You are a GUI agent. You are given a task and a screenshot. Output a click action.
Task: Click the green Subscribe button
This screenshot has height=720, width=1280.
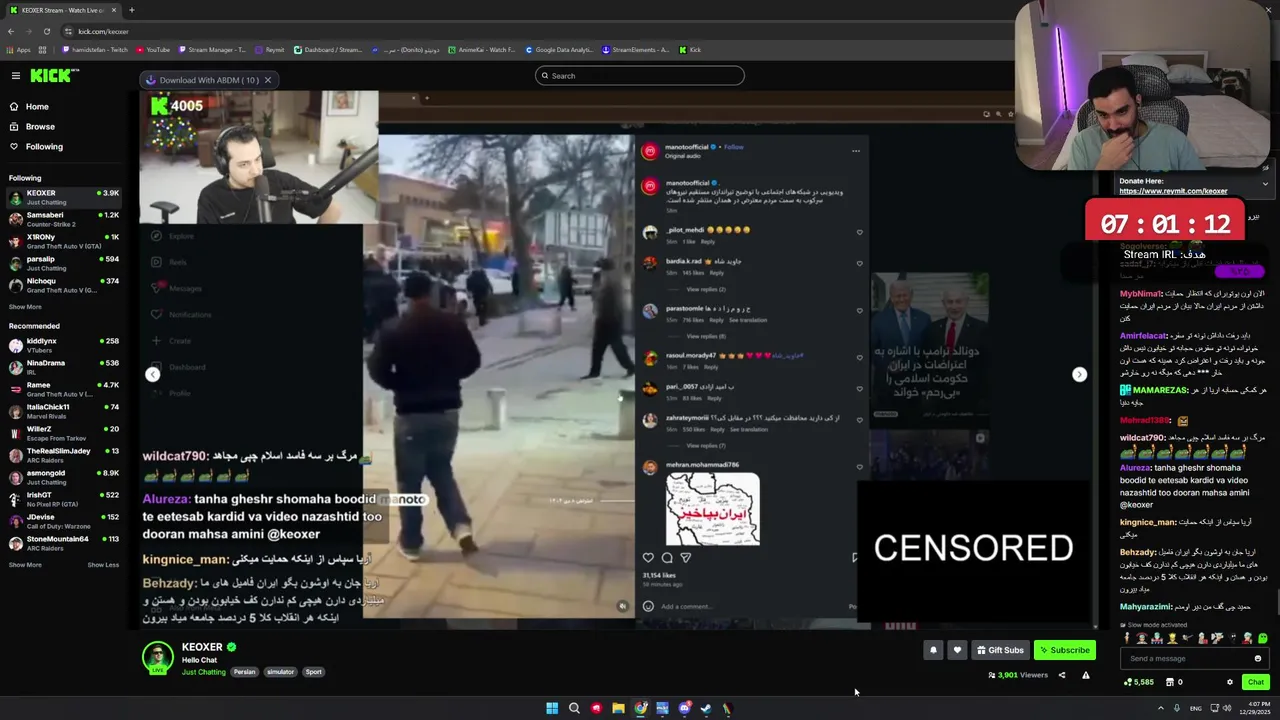tap(1065, 650)
